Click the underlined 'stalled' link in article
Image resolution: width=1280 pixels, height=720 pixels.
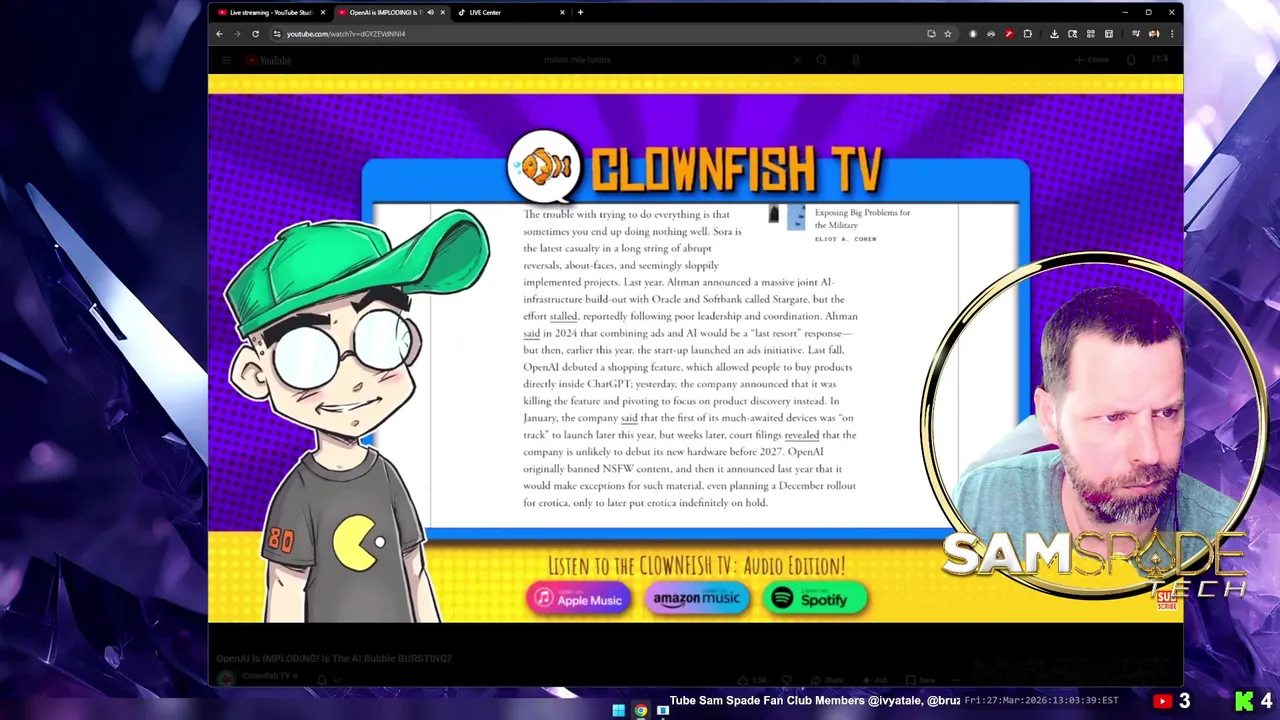point(563,316)
